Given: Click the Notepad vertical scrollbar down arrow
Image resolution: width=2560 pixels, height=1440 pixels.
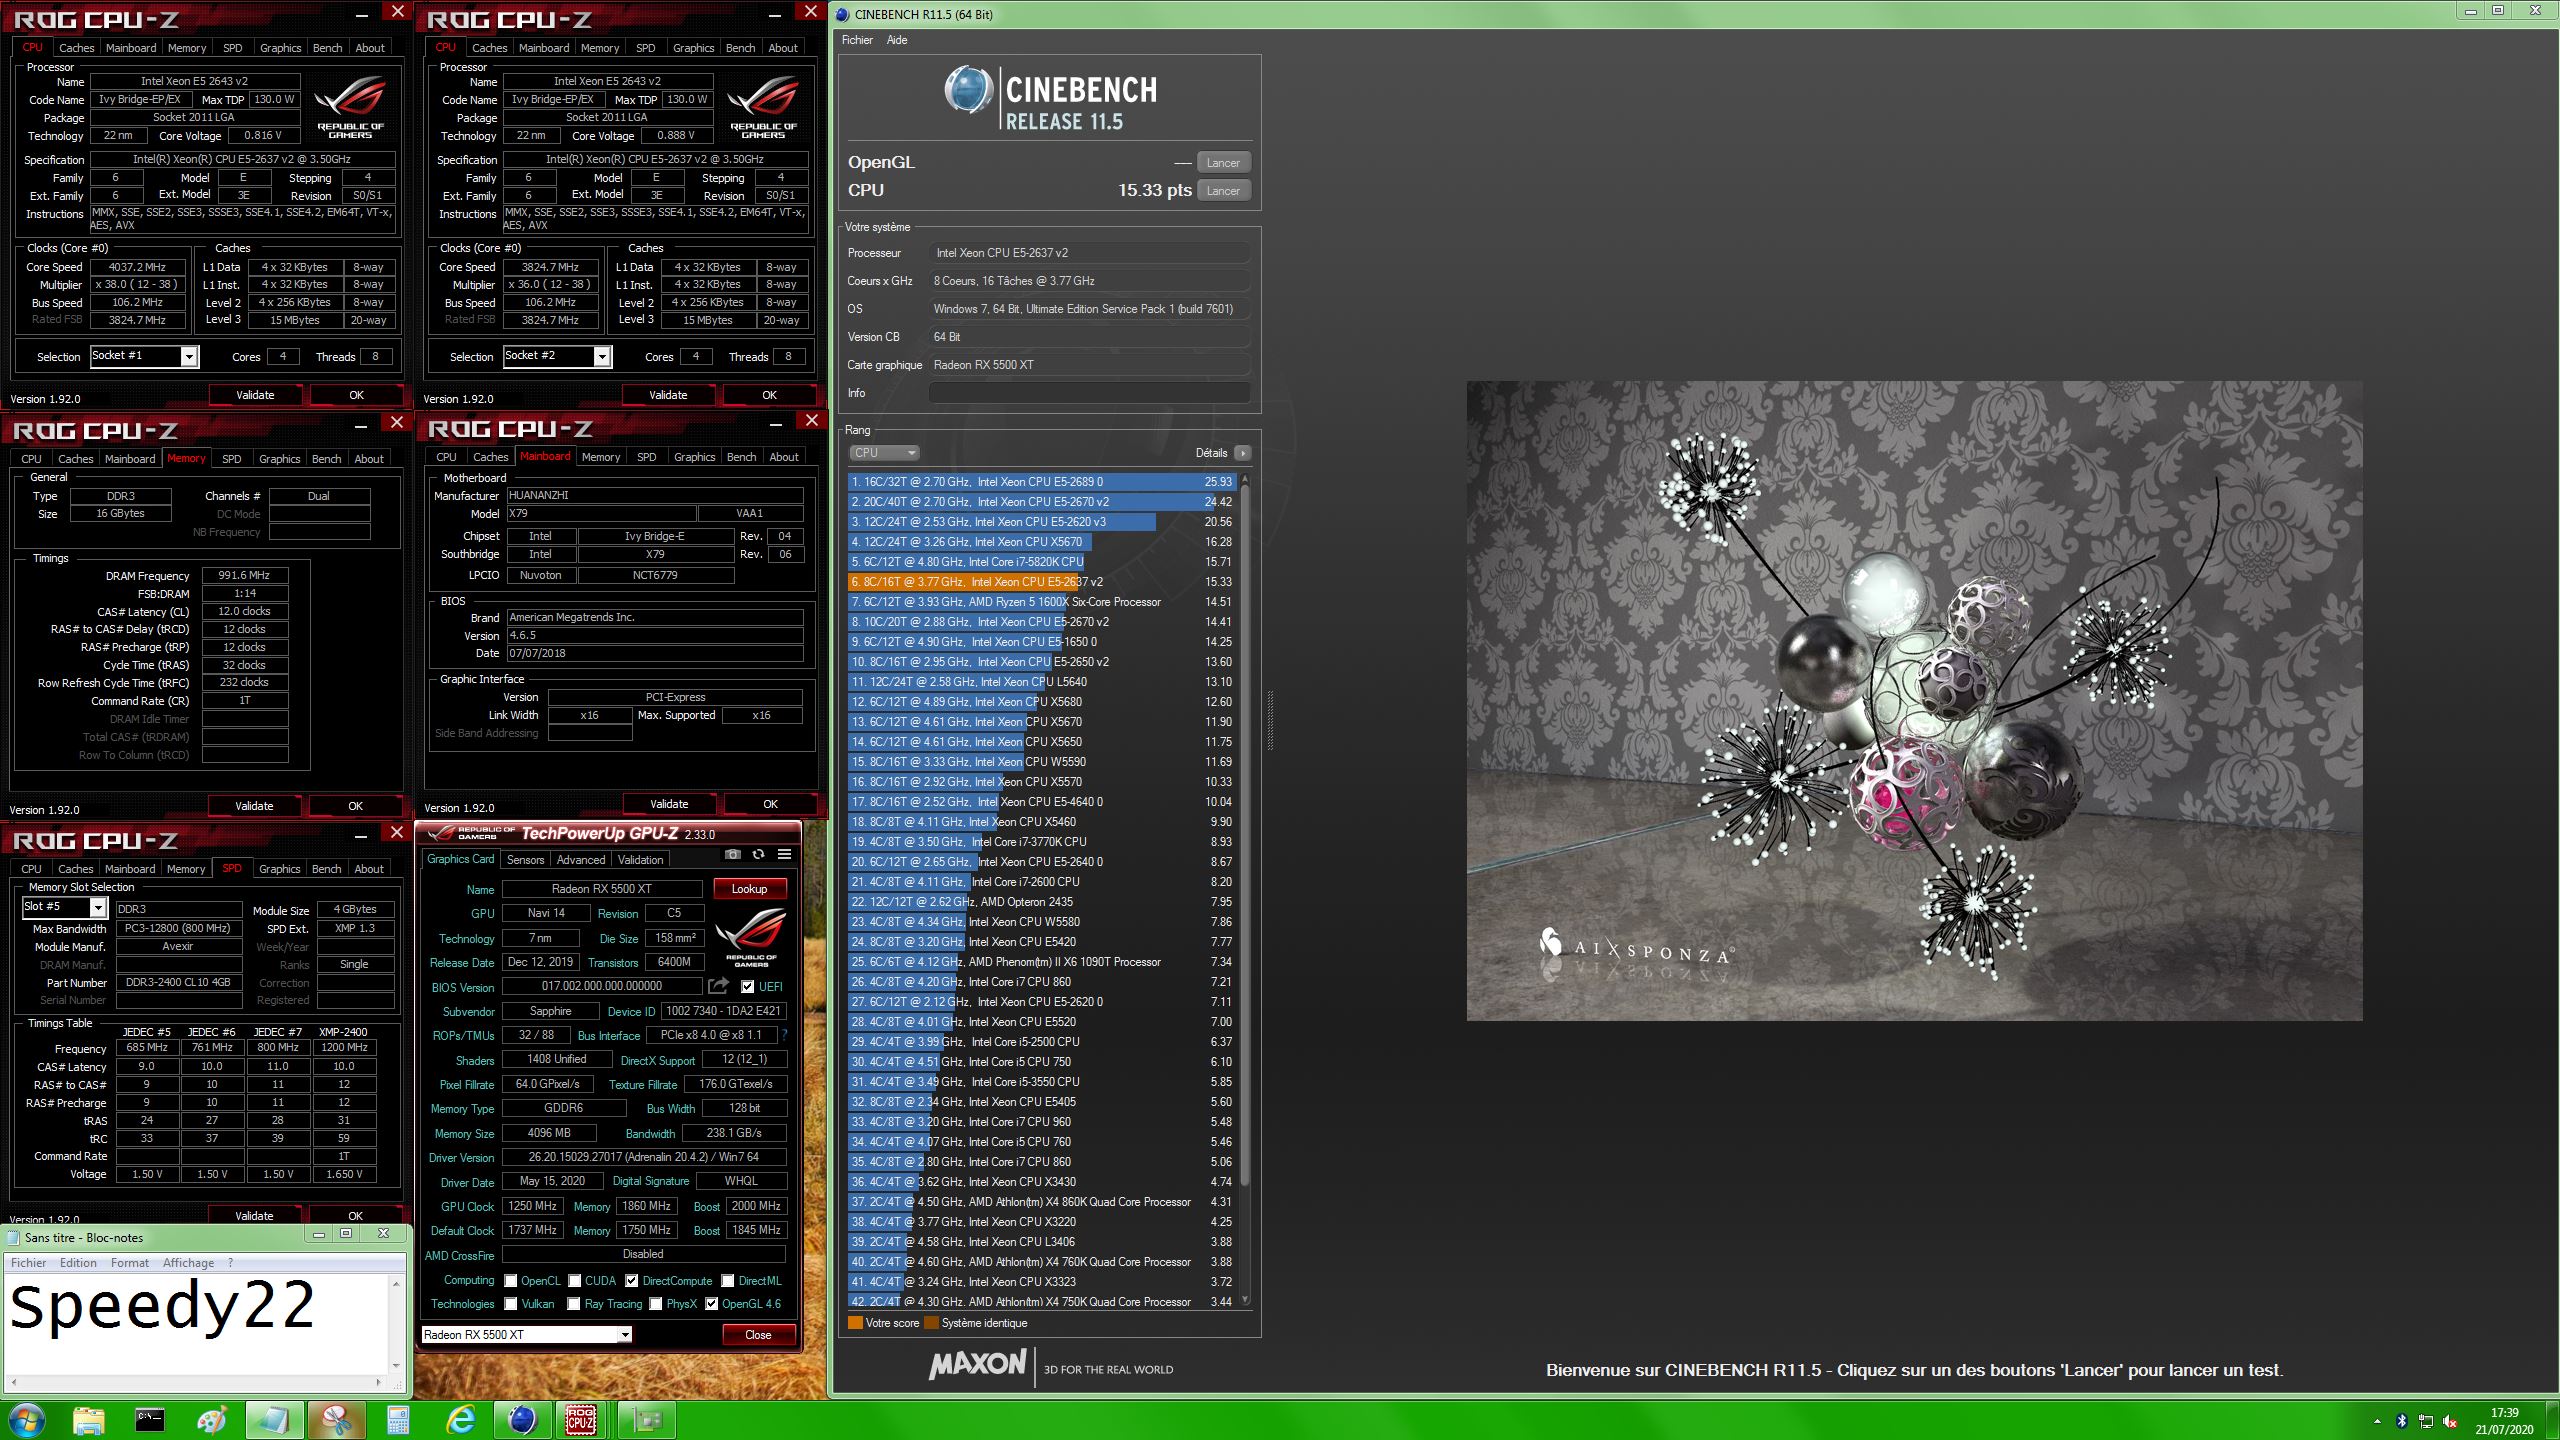Looking at the screenshot, I should (396, 1365).
